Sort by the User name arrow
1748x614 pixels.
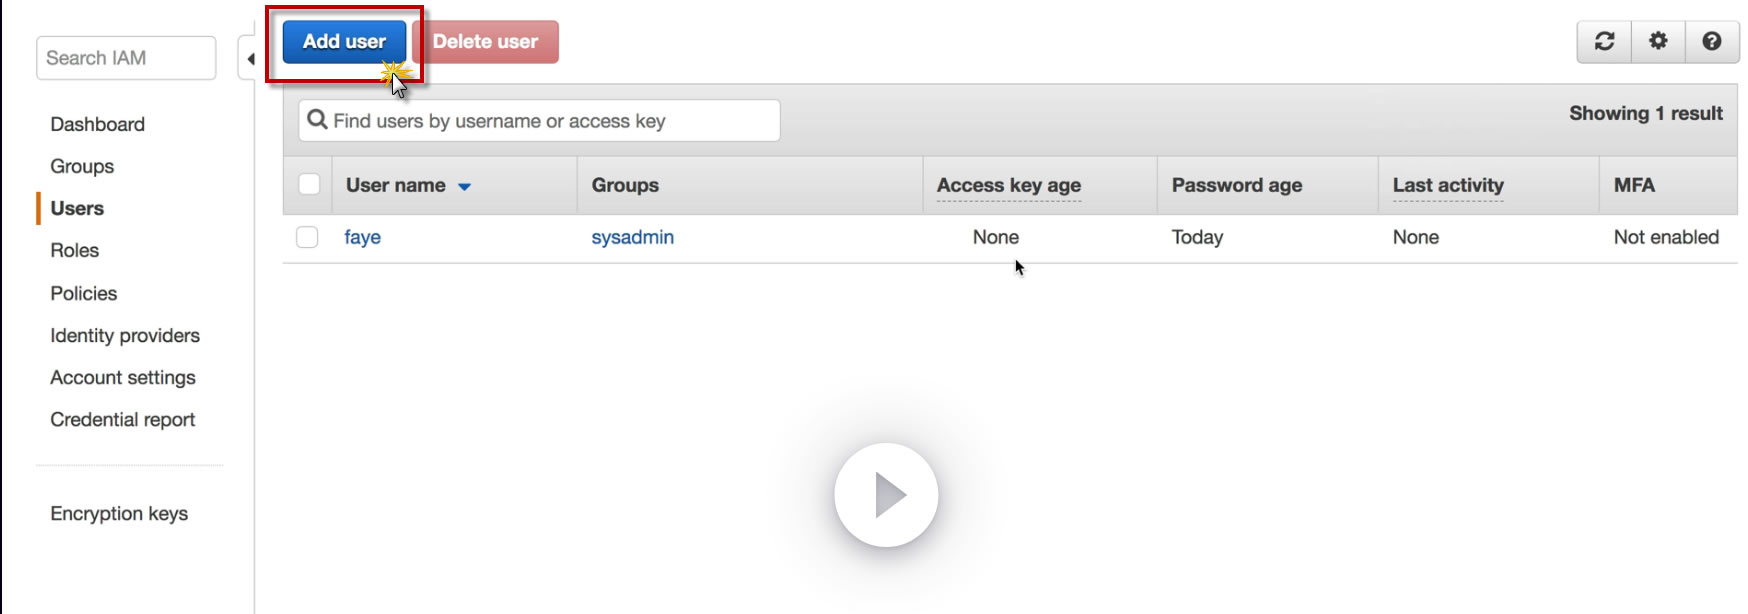click(x=464, y=186)
